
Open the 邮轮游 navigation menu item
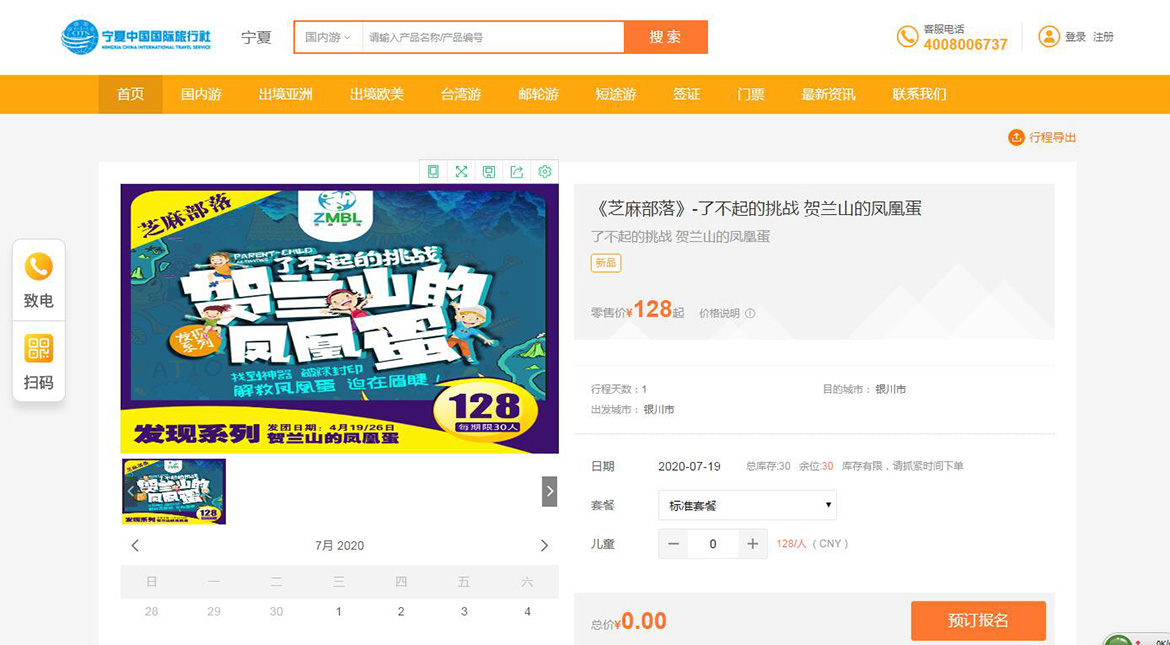click(538, 95)
